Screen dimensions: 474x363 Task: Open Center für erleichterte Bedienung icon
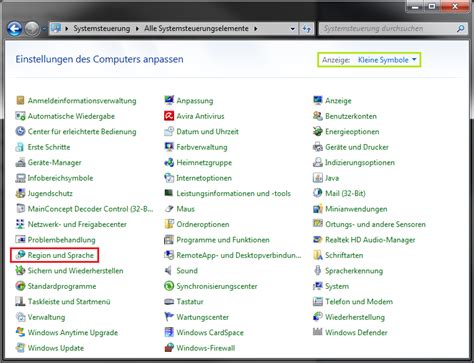pos(20,131)
